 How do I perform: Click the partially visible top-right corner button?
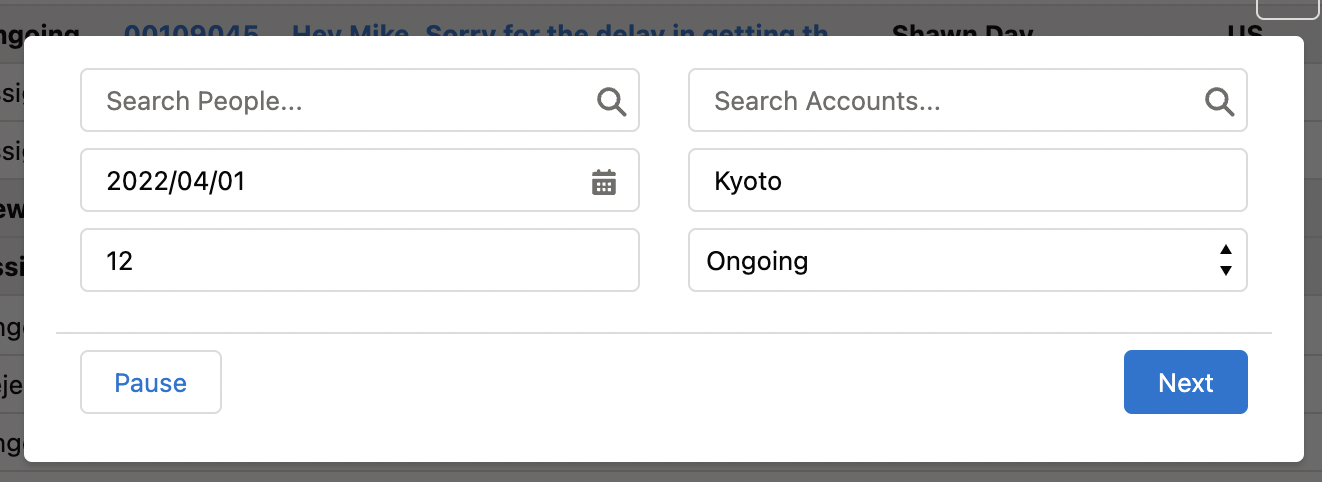pos(1287,9)
